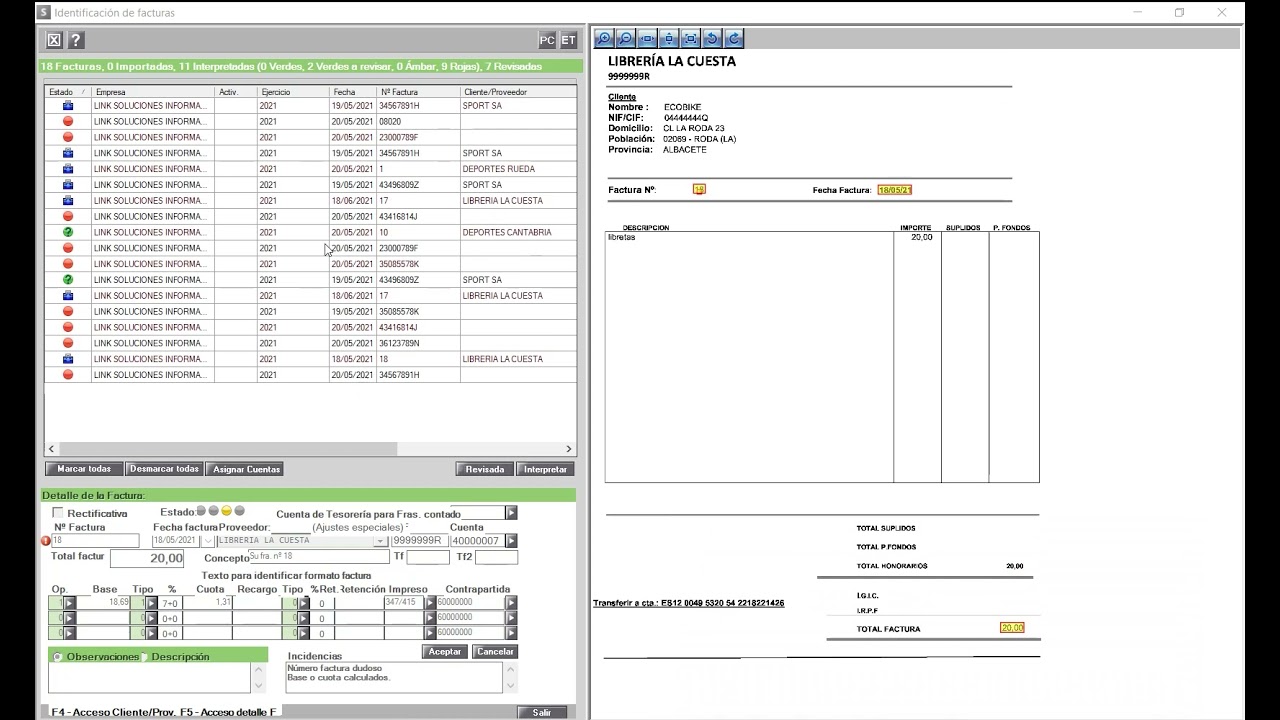The width and height of the screenshot is (1280, 720).
Task: Sort by the Nº Factura column header
Action: pyautogui.click(x=418, y=92)
